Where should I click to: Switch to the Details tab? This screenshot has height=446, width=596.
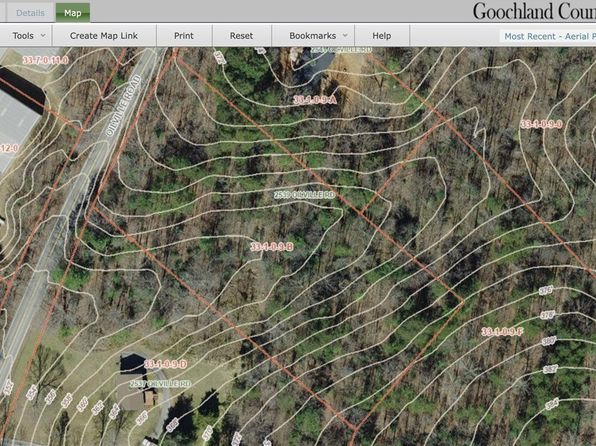[30, 13]
